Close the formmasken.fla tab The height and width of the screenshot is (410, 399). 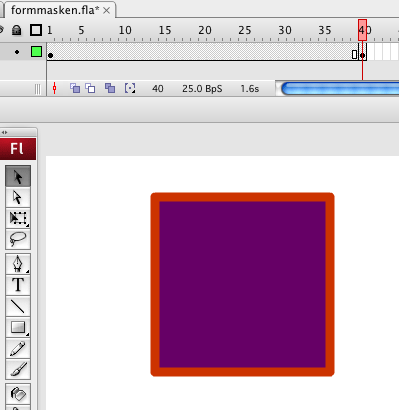click(x=106, y=11)
